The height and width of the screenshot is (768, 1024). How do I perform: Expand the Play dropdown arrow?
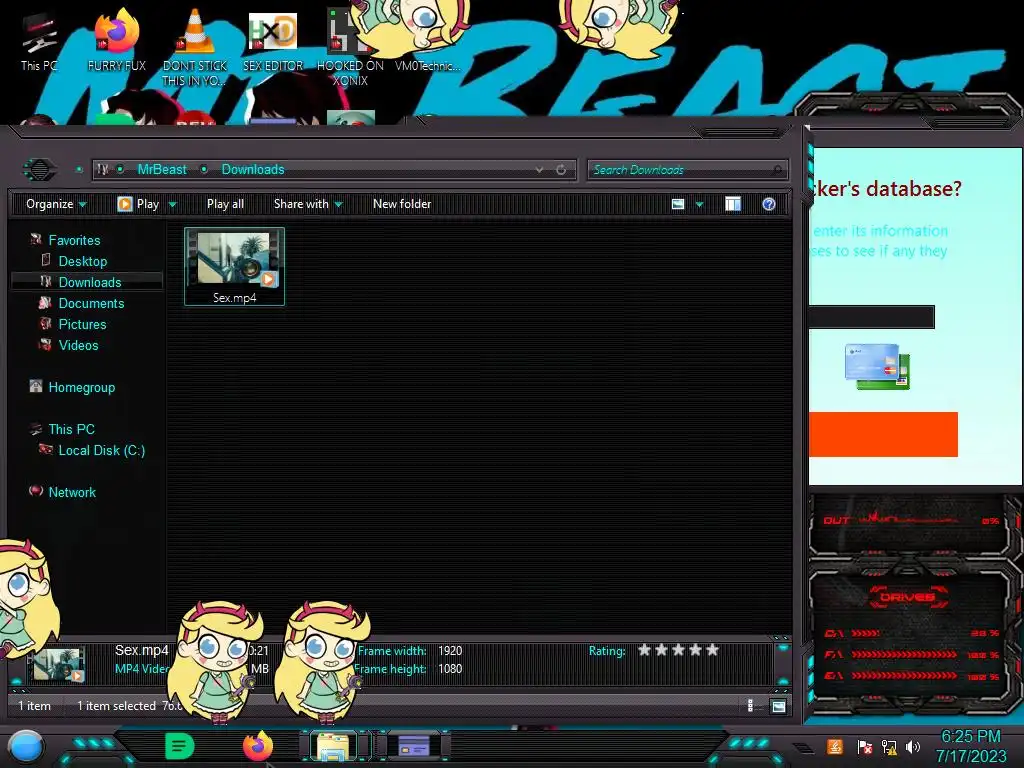tap(172, 204)
